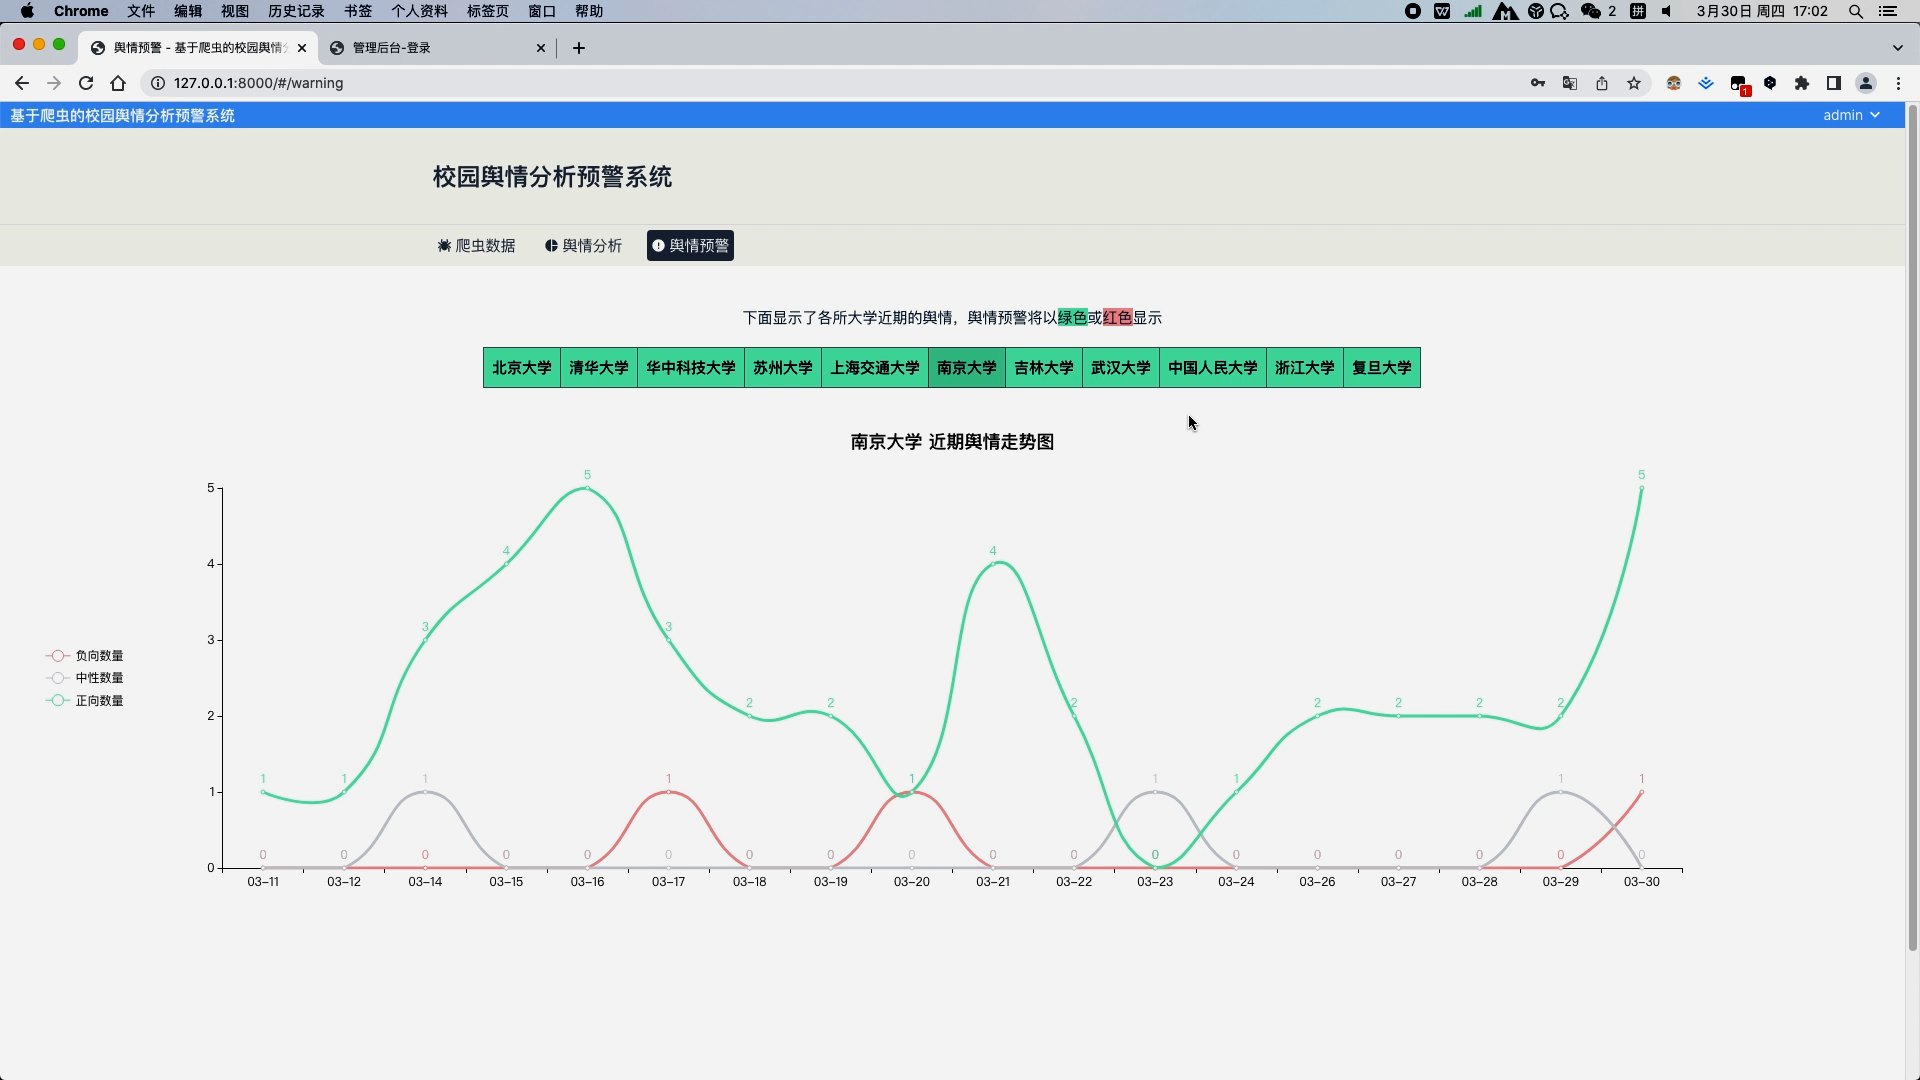This screenshot has height=1080, width=1920.
Task: Click the share page icon
Action: (1602, 84)
